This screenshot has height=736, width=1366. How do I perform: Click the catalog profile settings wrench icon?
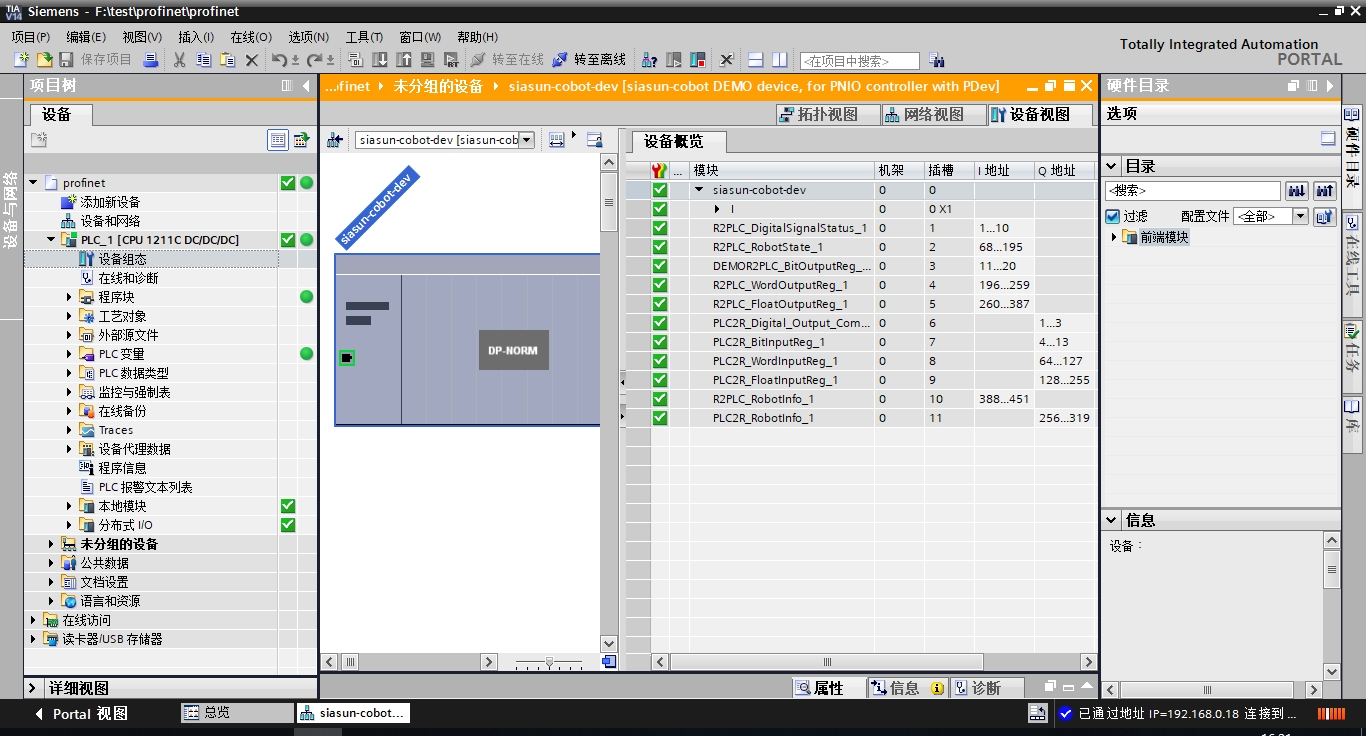1324,216
